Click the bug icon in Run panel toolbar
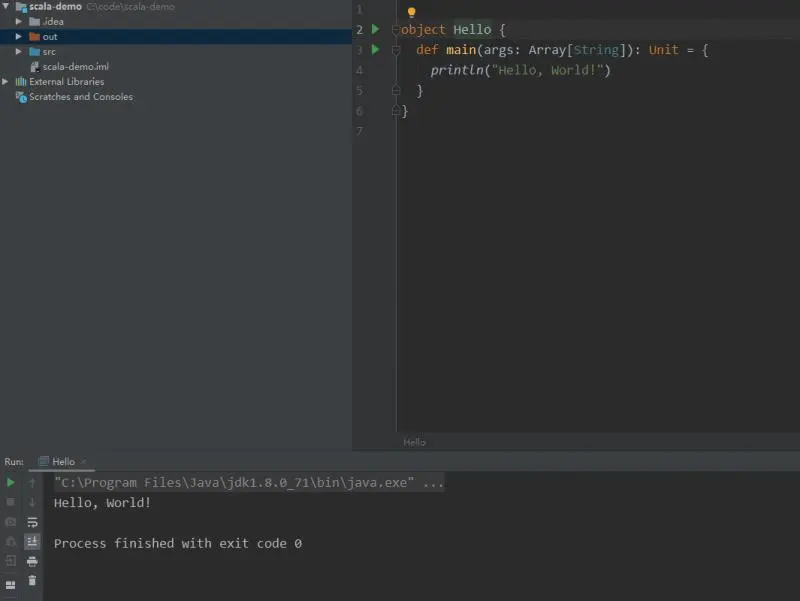800x601 pixels. pos(10,541)
